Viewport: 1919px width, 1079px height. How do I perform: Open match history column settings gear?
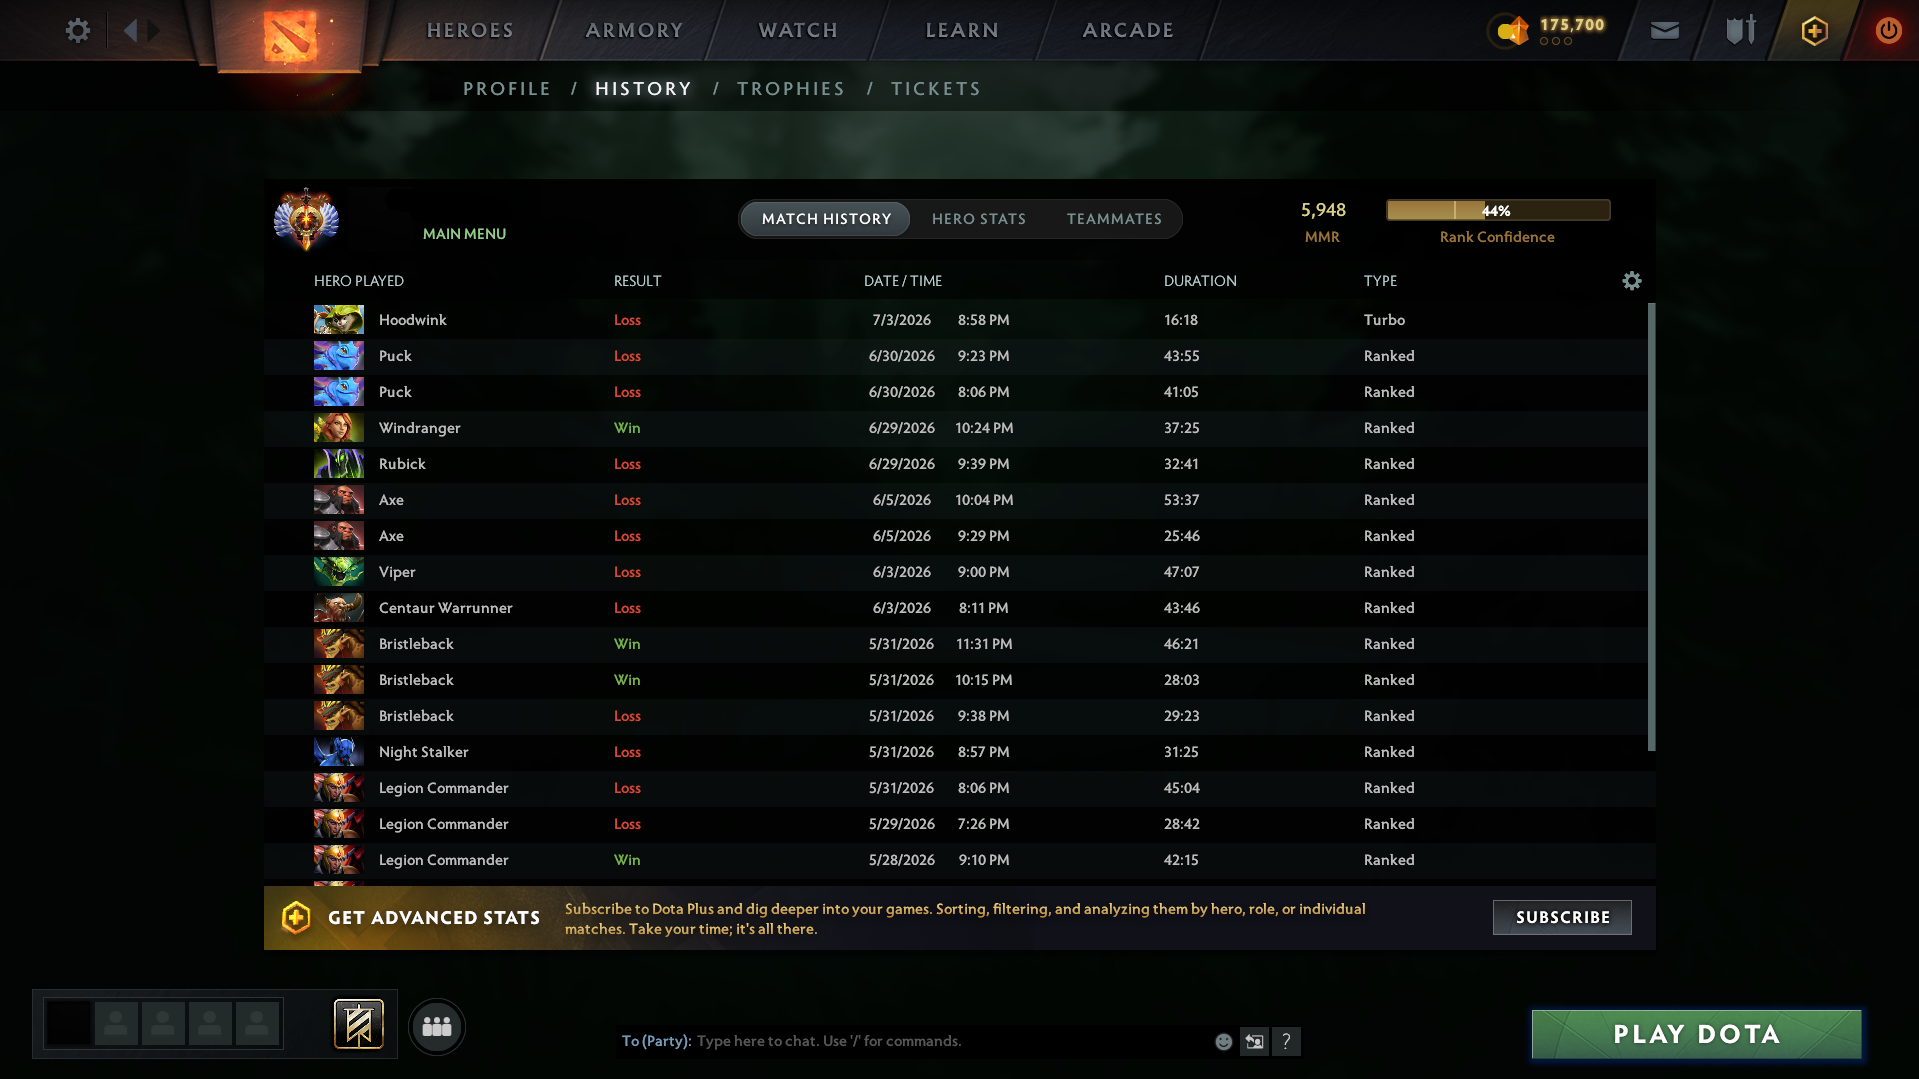[1632, 281]
